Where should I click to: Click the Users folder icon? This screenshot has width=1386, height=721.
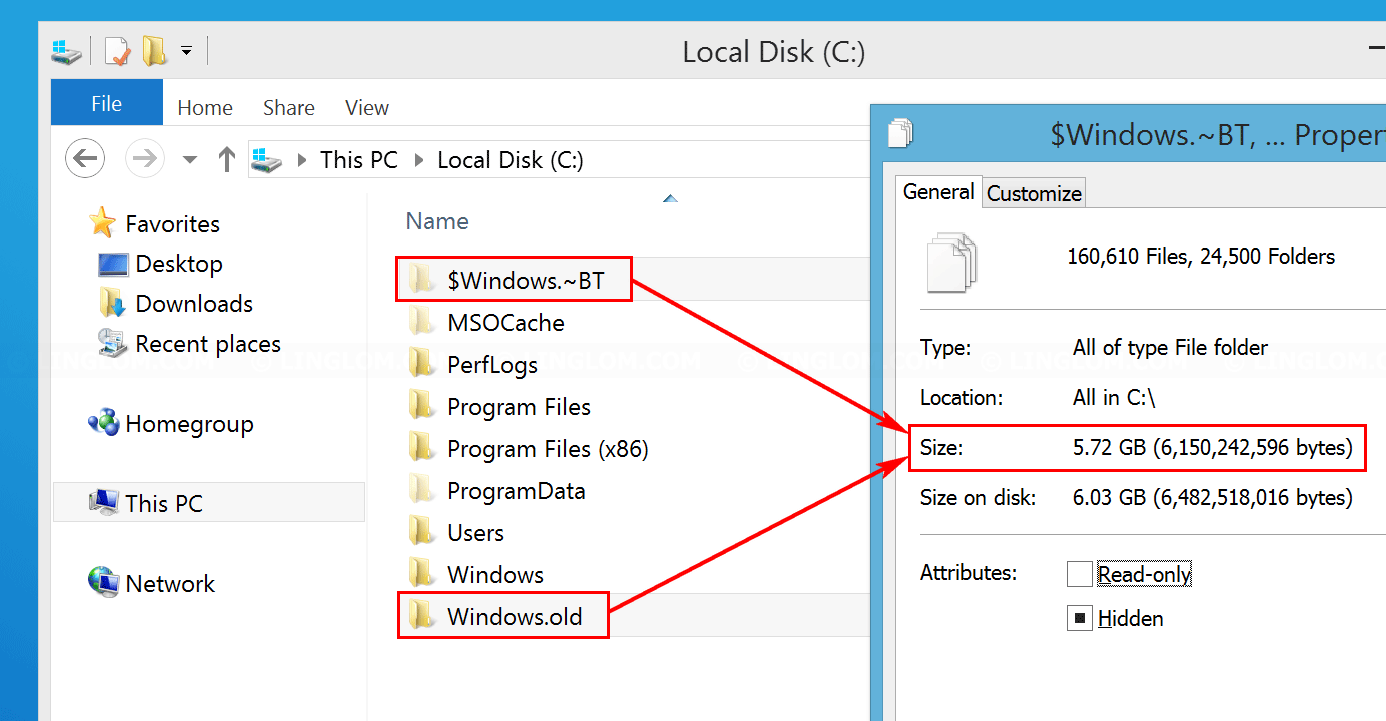[x=422, y=532]
